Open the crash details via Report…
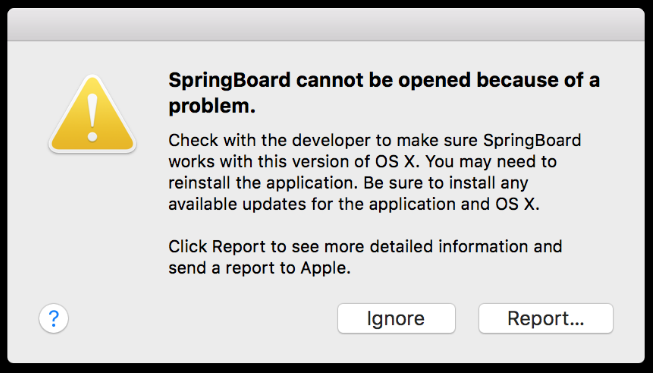This screenshot has height=373, width=653. (x=546, y=318)
